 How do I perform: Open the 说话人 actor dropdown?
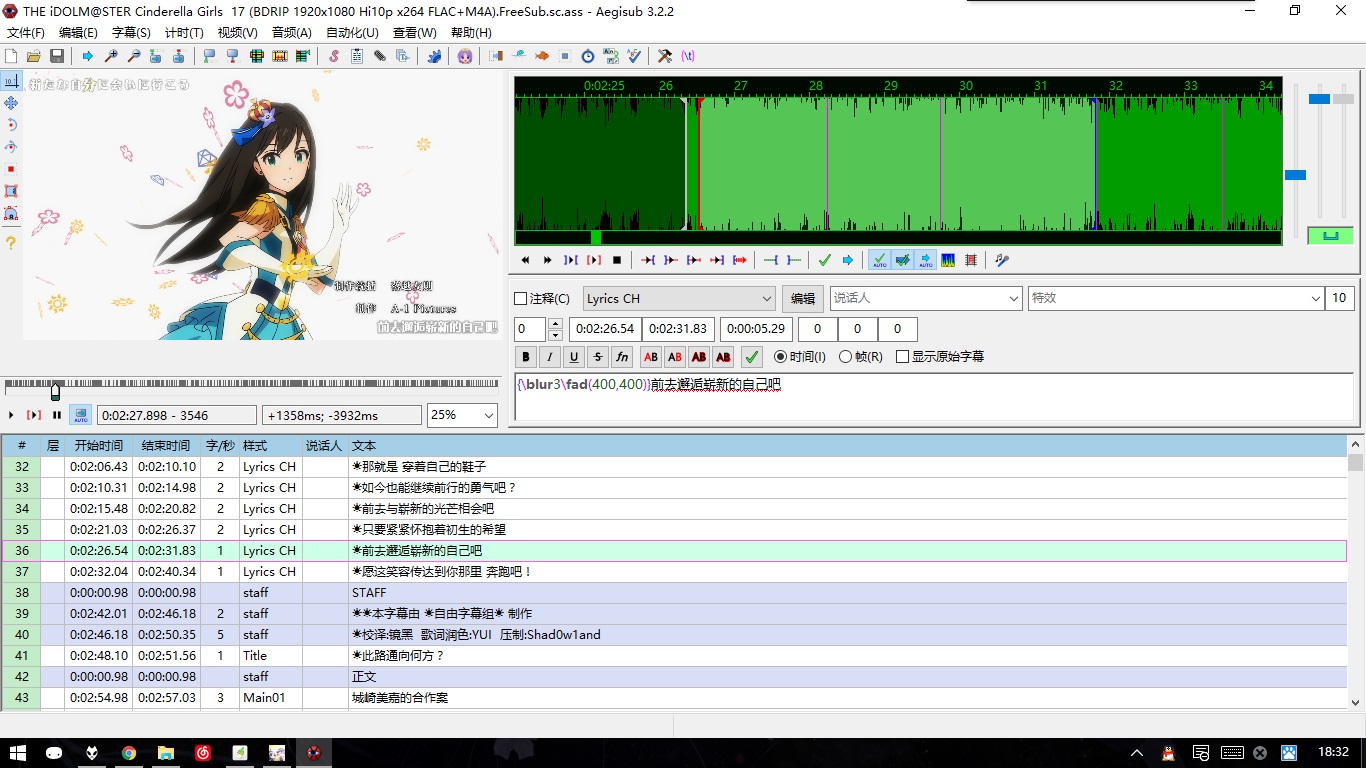[x=925, y=298]
